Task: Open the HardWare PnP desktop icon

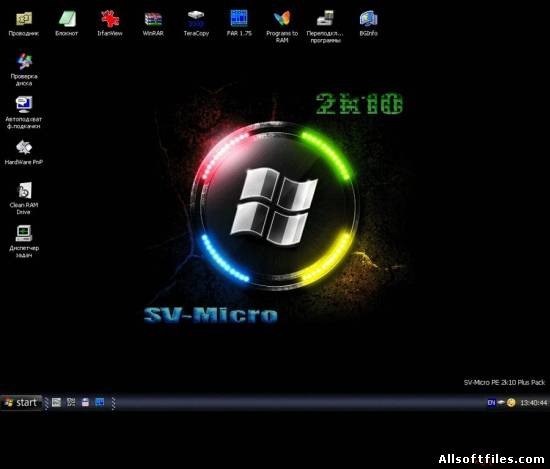Action: coord(24,152)
